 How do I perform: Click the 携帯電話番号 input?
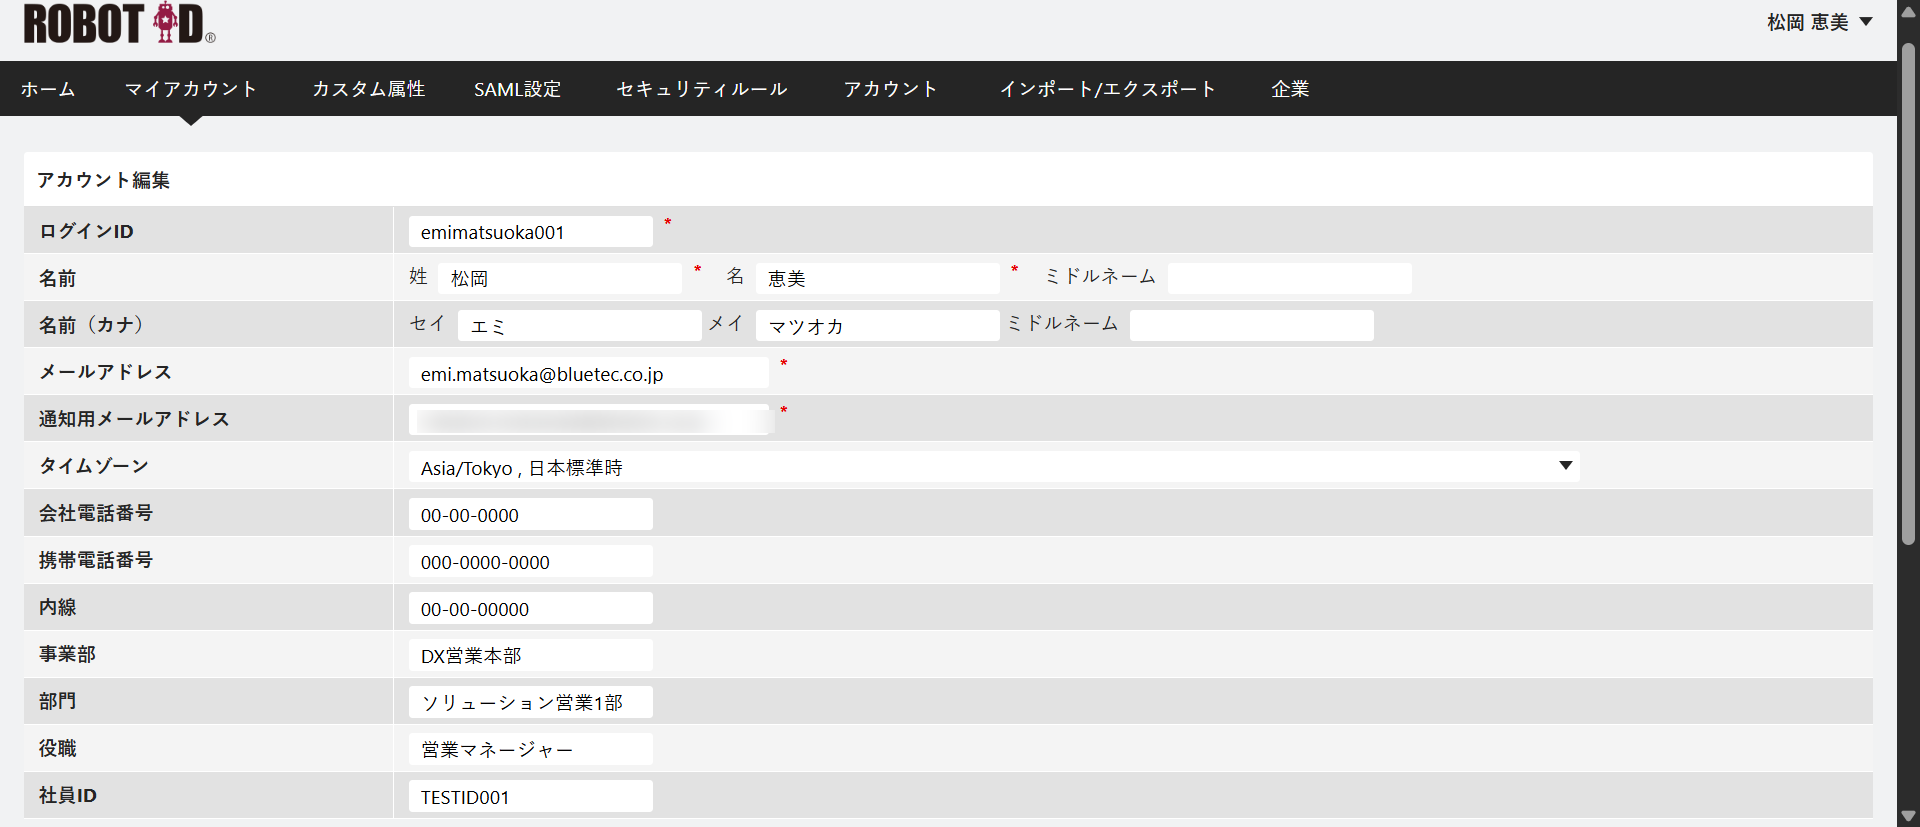point(530,562)
